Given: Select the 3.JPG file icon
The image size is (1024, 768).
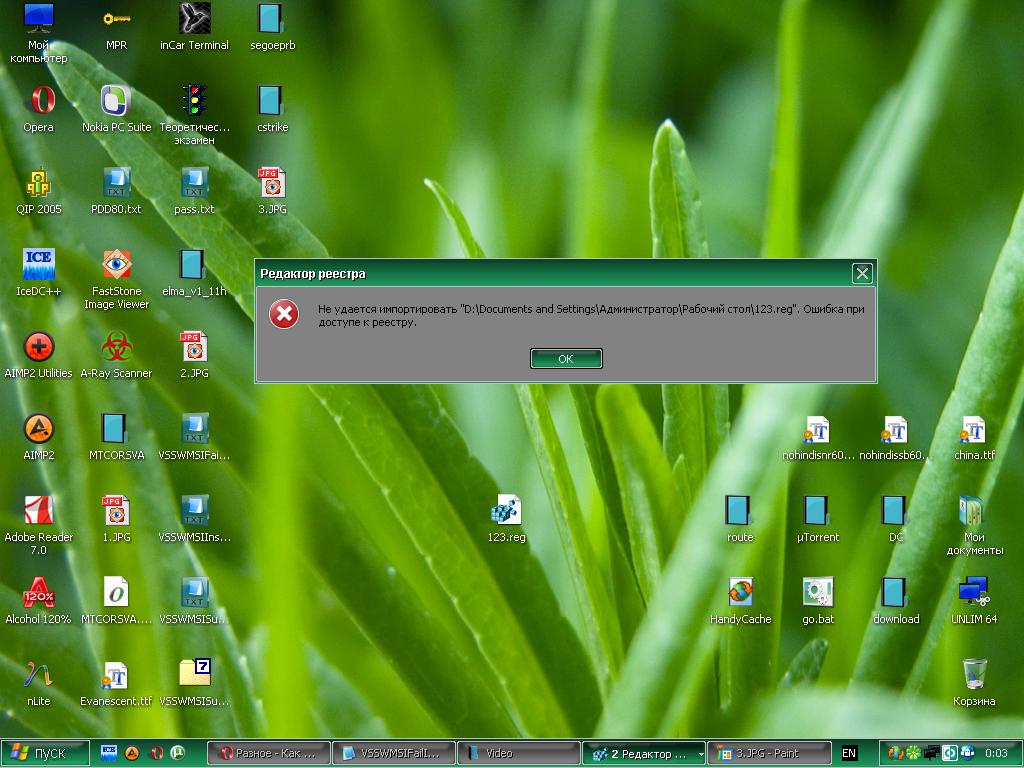Looking at the screenshot, I should point(272,191).
